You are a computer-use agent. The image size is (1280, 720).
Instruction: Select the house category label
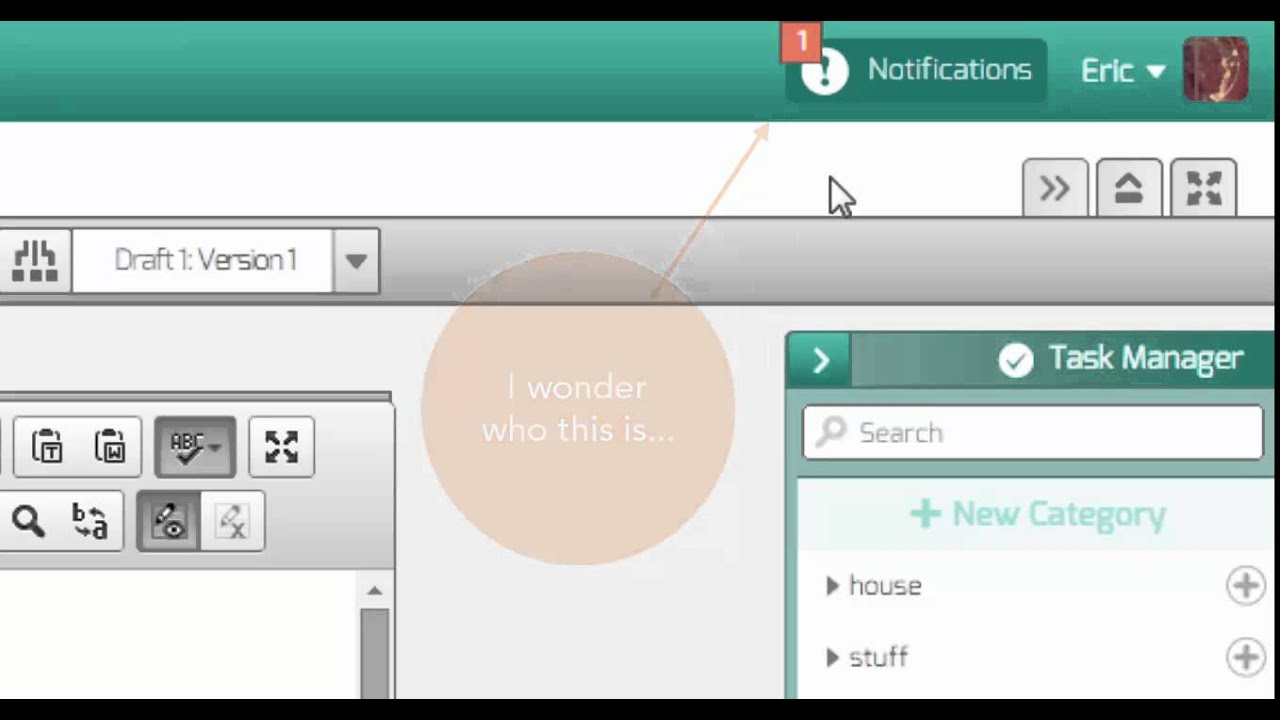point(885,586)
